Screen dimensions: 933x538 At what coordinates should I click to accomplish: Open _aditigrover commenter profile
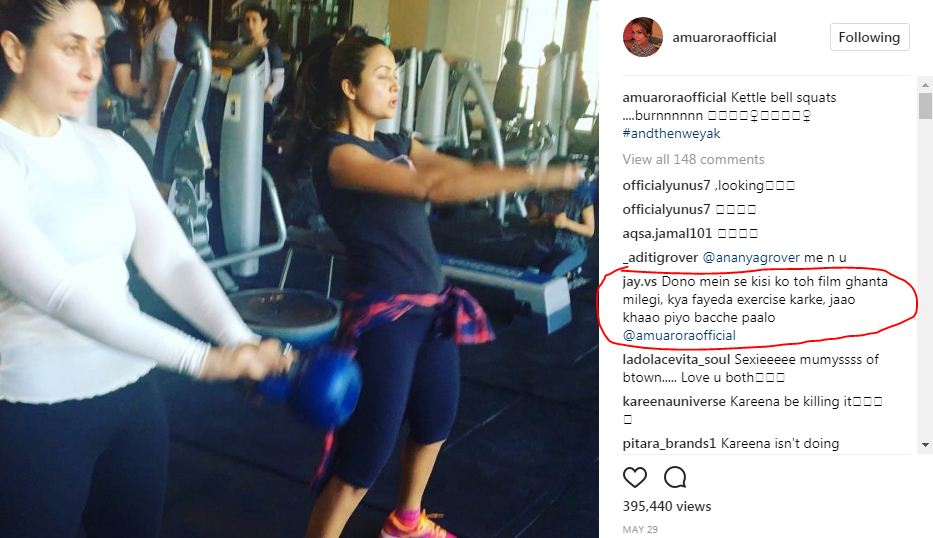[x=660, y=258]
